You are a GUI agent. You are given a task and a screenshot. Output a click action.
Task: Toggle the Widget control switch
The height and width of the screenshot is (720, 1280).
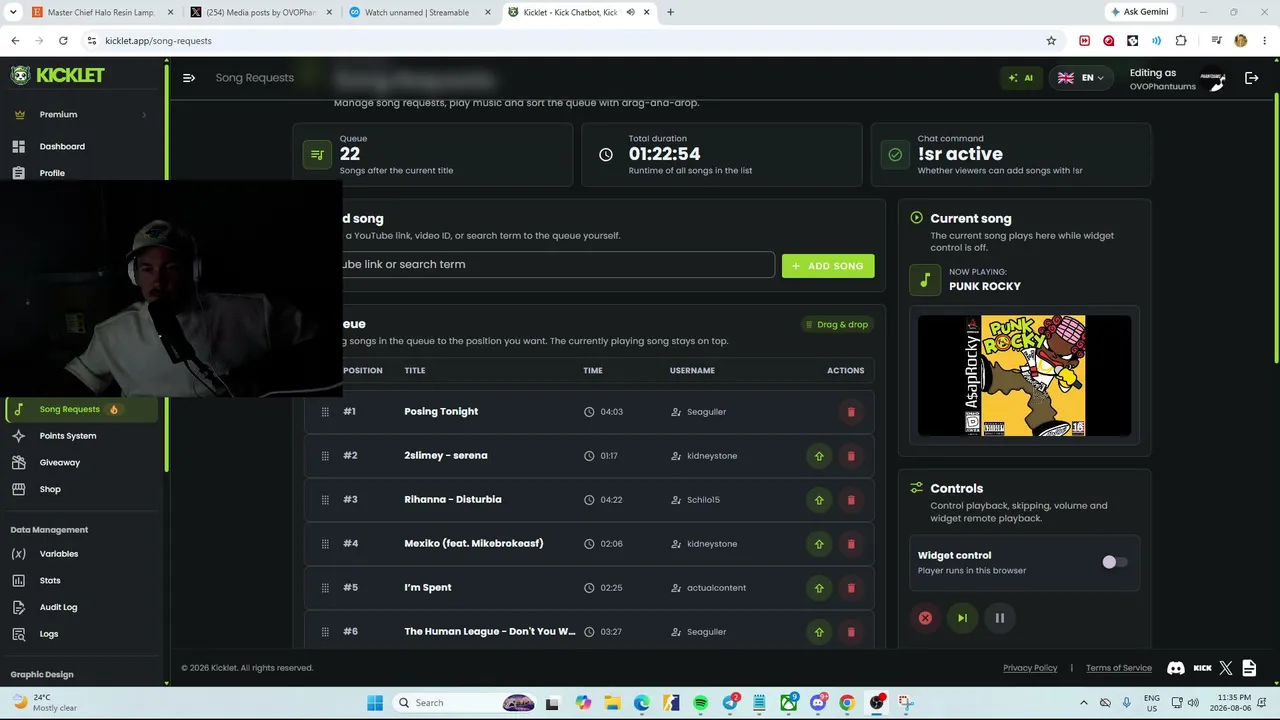coord(1114,562)
